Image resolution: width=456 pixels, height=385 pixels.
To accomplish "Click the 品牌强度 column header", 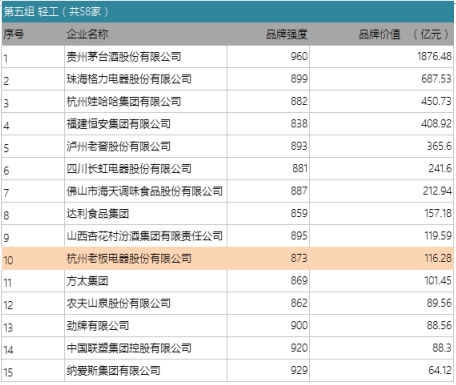I will tap(268, 34).
